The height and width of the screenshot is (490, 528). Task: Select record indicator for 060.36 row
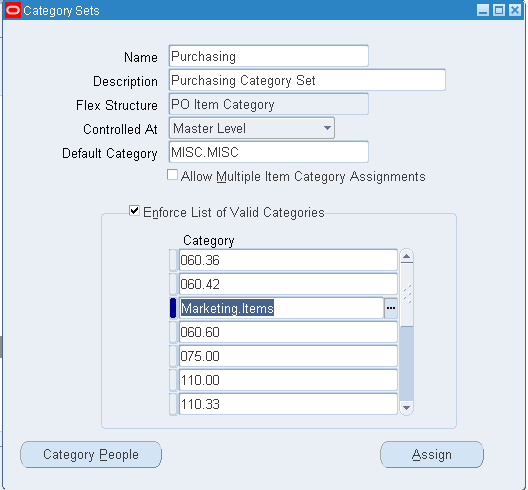[173, 260]
